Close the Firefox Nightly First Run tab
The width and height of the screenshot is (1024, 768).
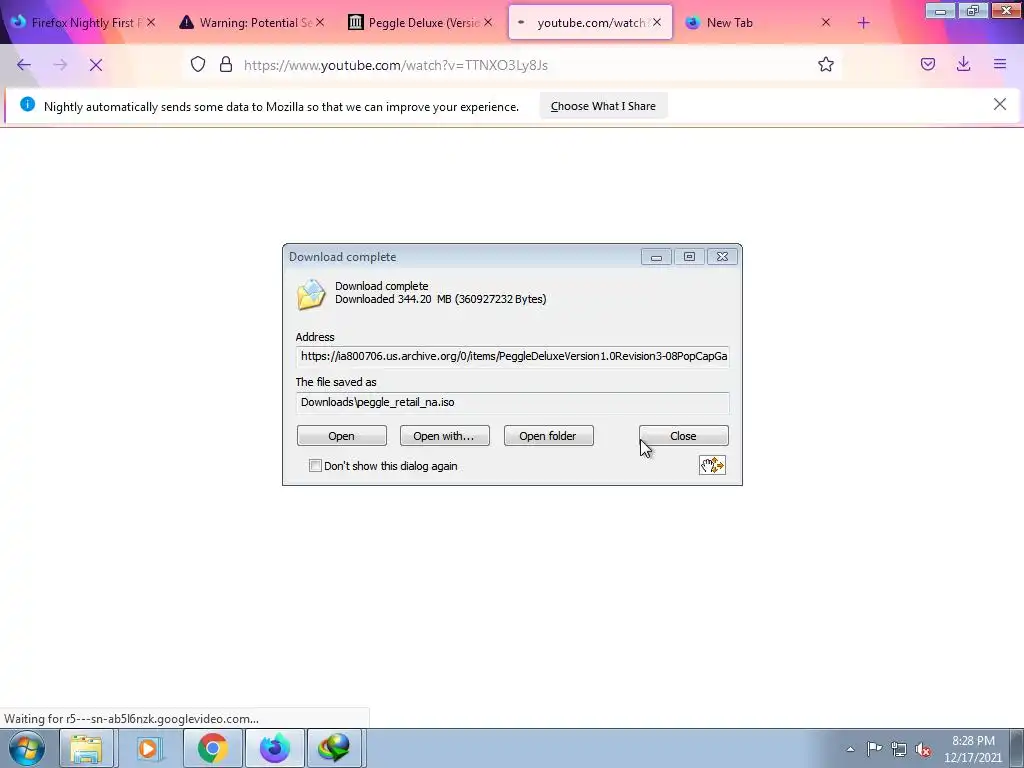151,22
